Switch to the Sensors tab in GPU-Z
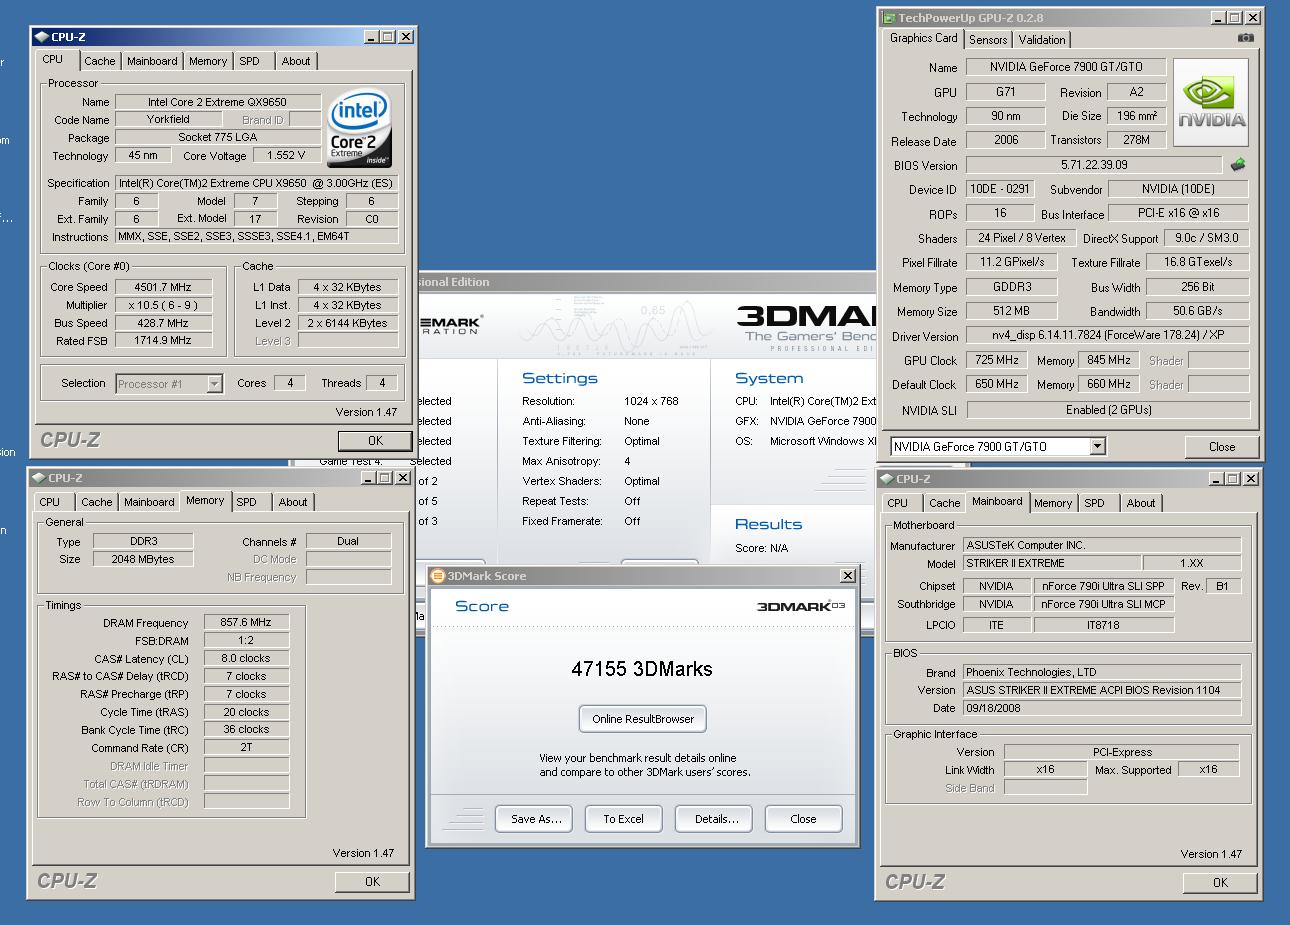1290x925 pixels. click(987, 40)
